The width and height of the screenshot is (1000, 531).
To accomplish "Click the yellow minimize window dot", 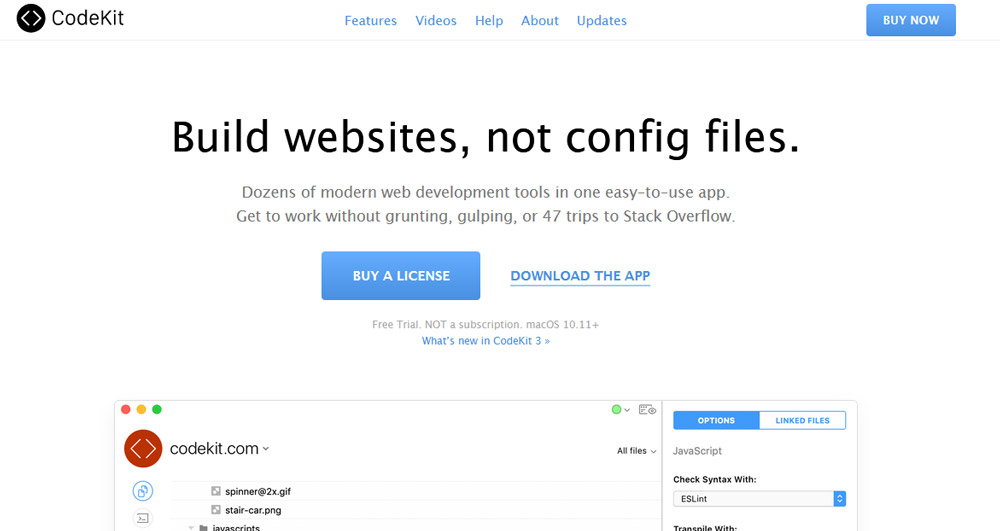I will point(141,409).
